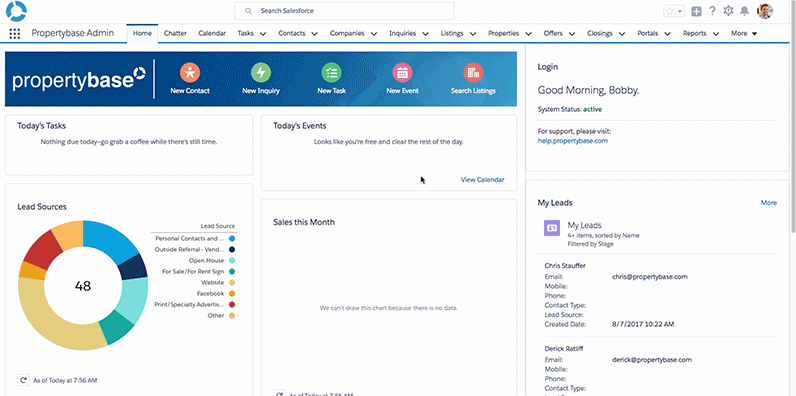Expand the Companies tab dropdown
796x396 pixels.
(x=374, y=34)
